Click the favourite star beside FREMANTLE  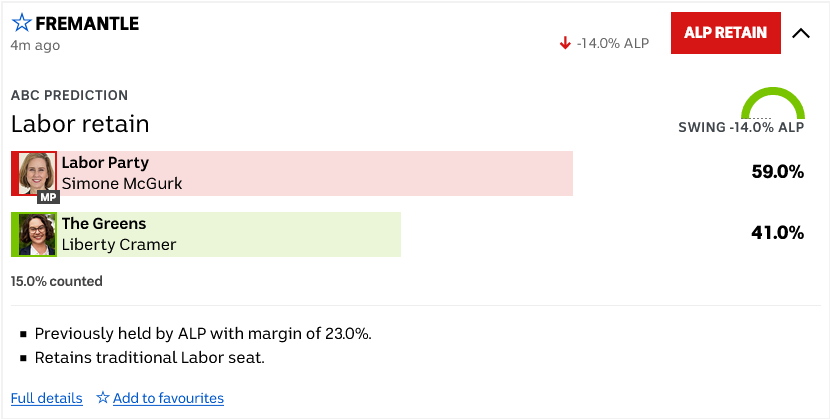point(21,23)
